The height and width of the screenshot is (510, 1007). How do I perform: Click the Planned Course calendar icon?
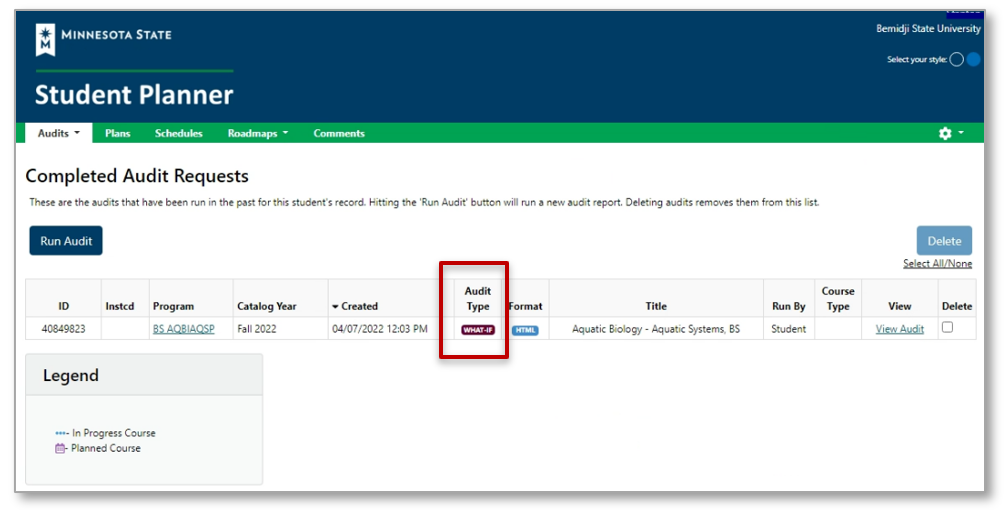point(62,448)
